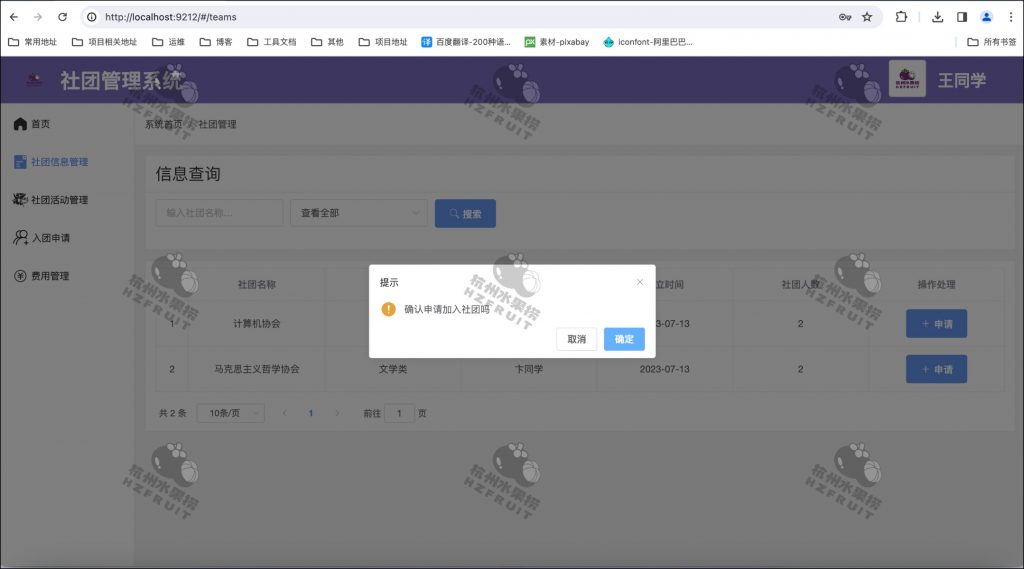Go to next page arrow
The height and width of the screenshot is (569, 1024).
coord(337,413)
